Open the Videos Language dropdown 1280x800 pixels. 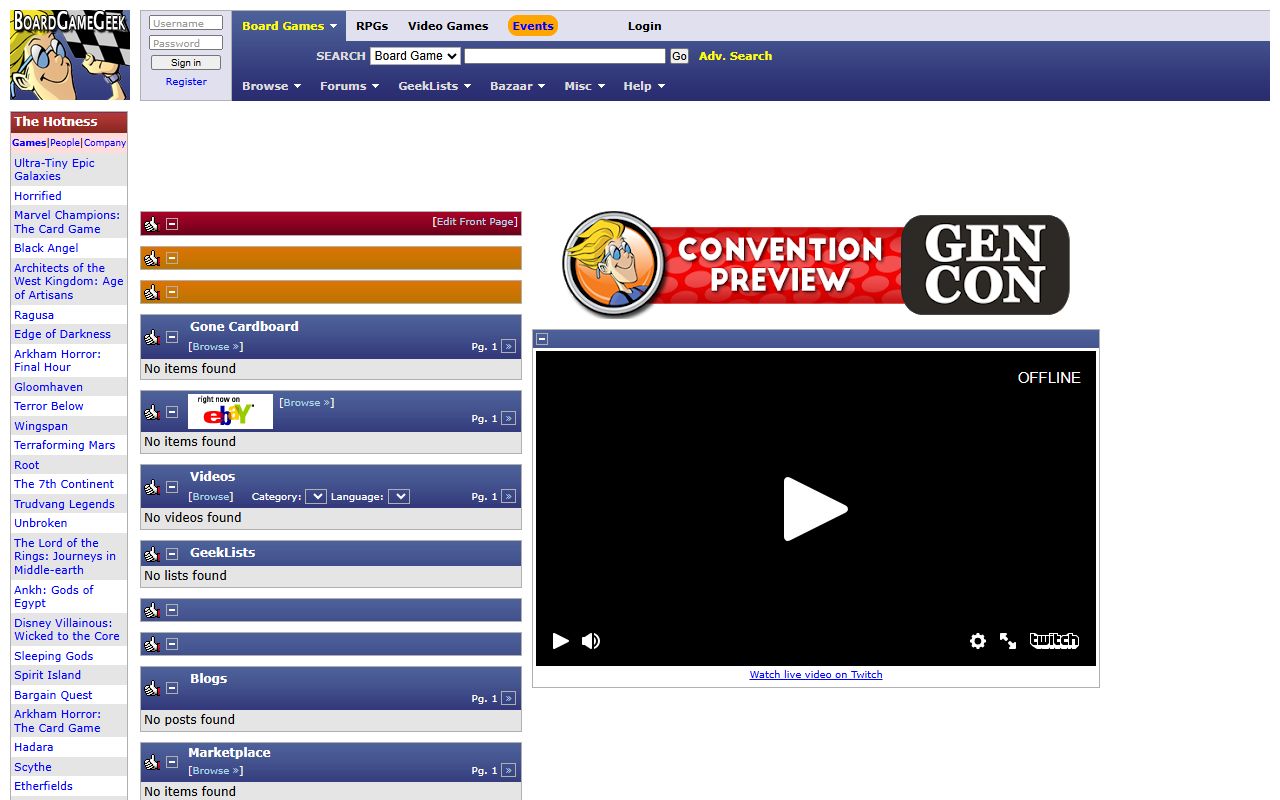pos(399,497)
